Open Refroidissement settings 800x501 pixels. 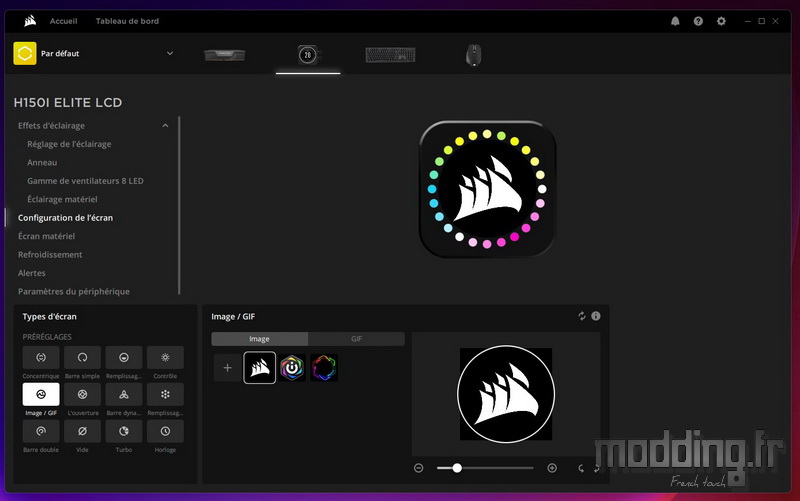(x=50, y=254)
